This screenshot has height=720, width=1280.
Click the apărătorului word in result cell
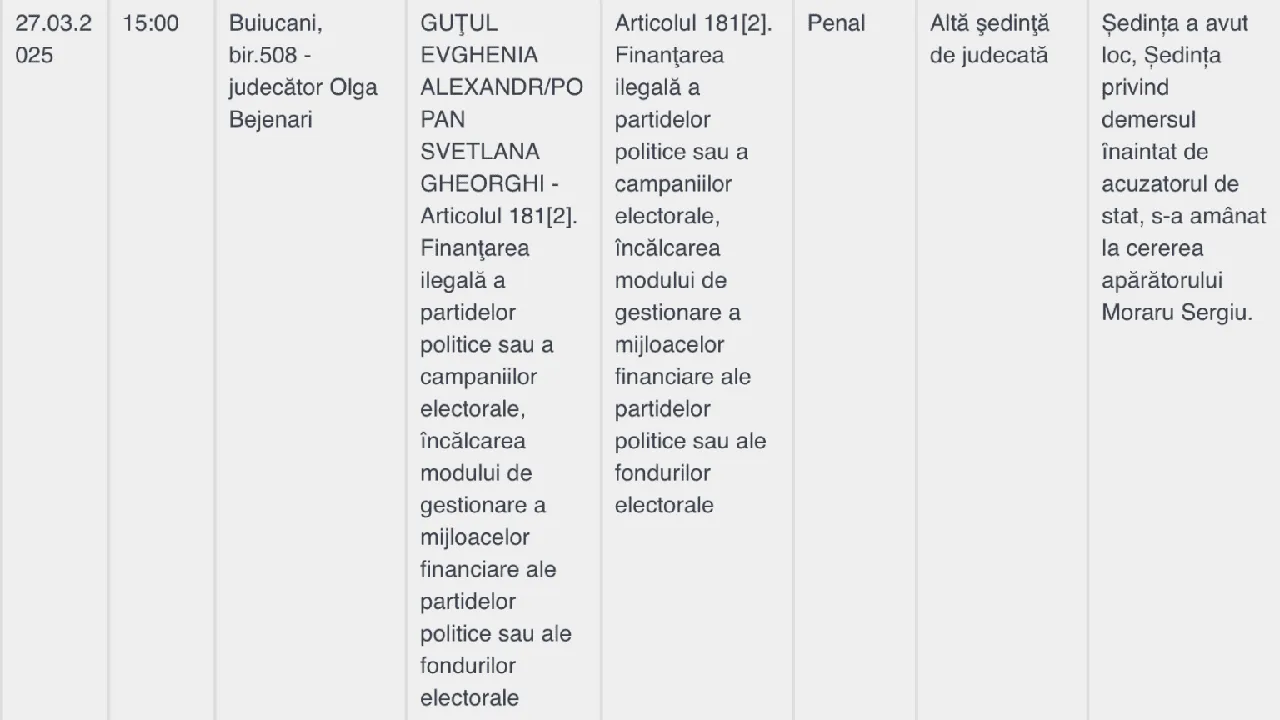coord(1162,280)
